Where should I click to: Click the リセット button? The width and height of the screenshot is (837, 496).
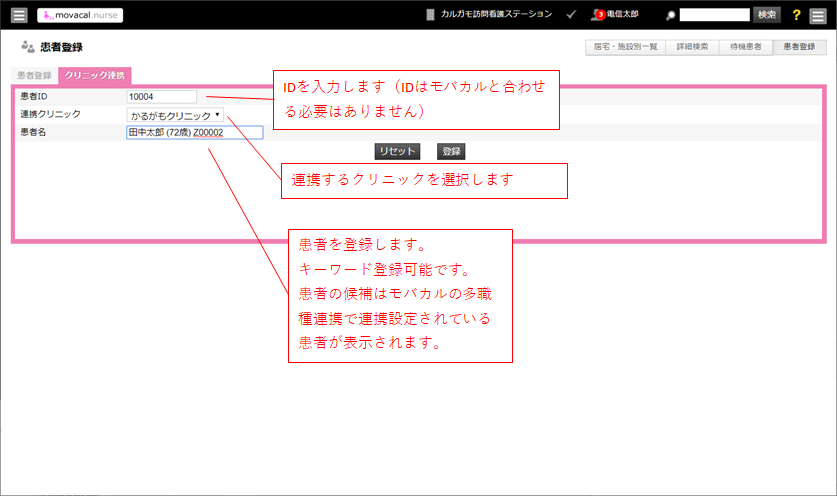coord(397,151)
